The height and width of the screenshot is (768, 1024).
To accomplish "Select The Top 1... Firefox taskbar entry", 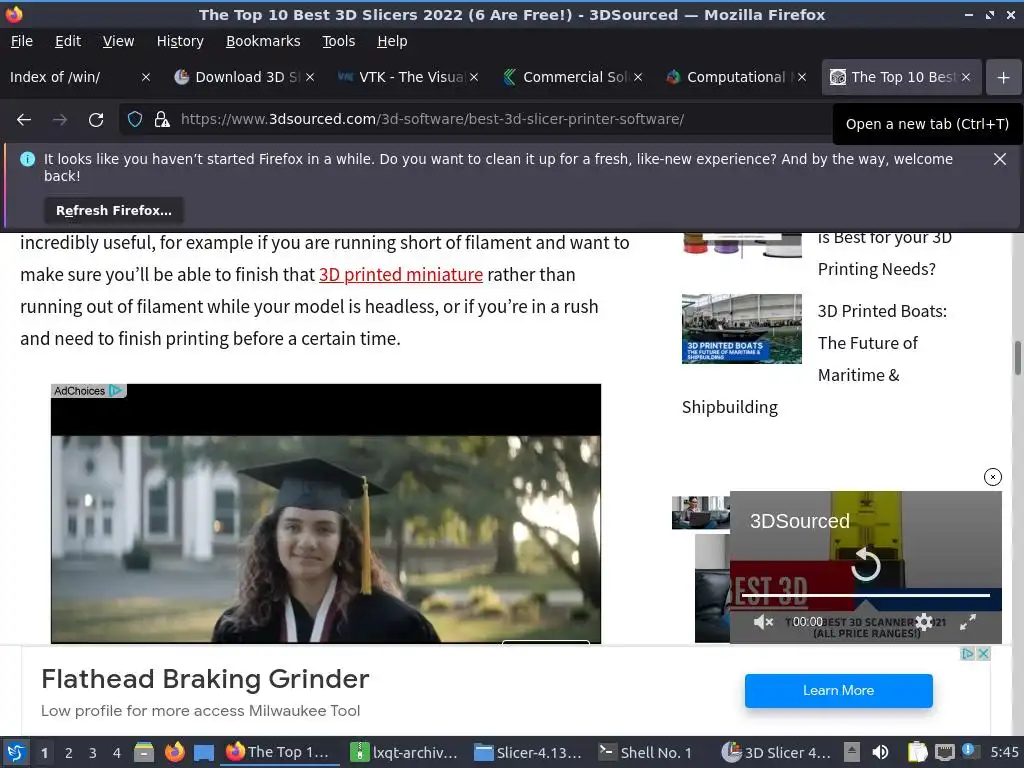I will (x=279, y=752).
